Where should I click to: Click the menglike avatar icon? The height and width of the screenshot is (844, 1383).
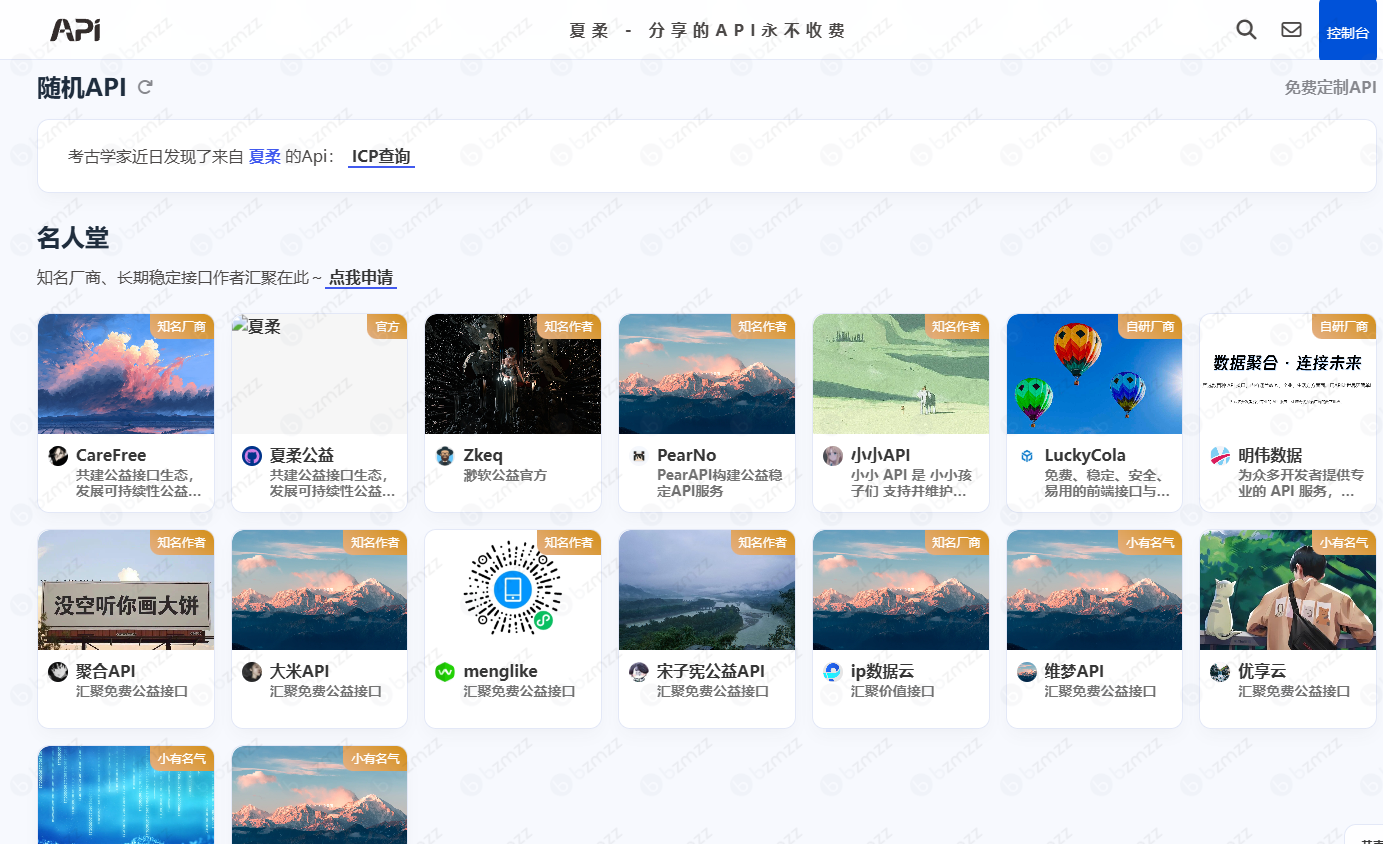(445, 672)
